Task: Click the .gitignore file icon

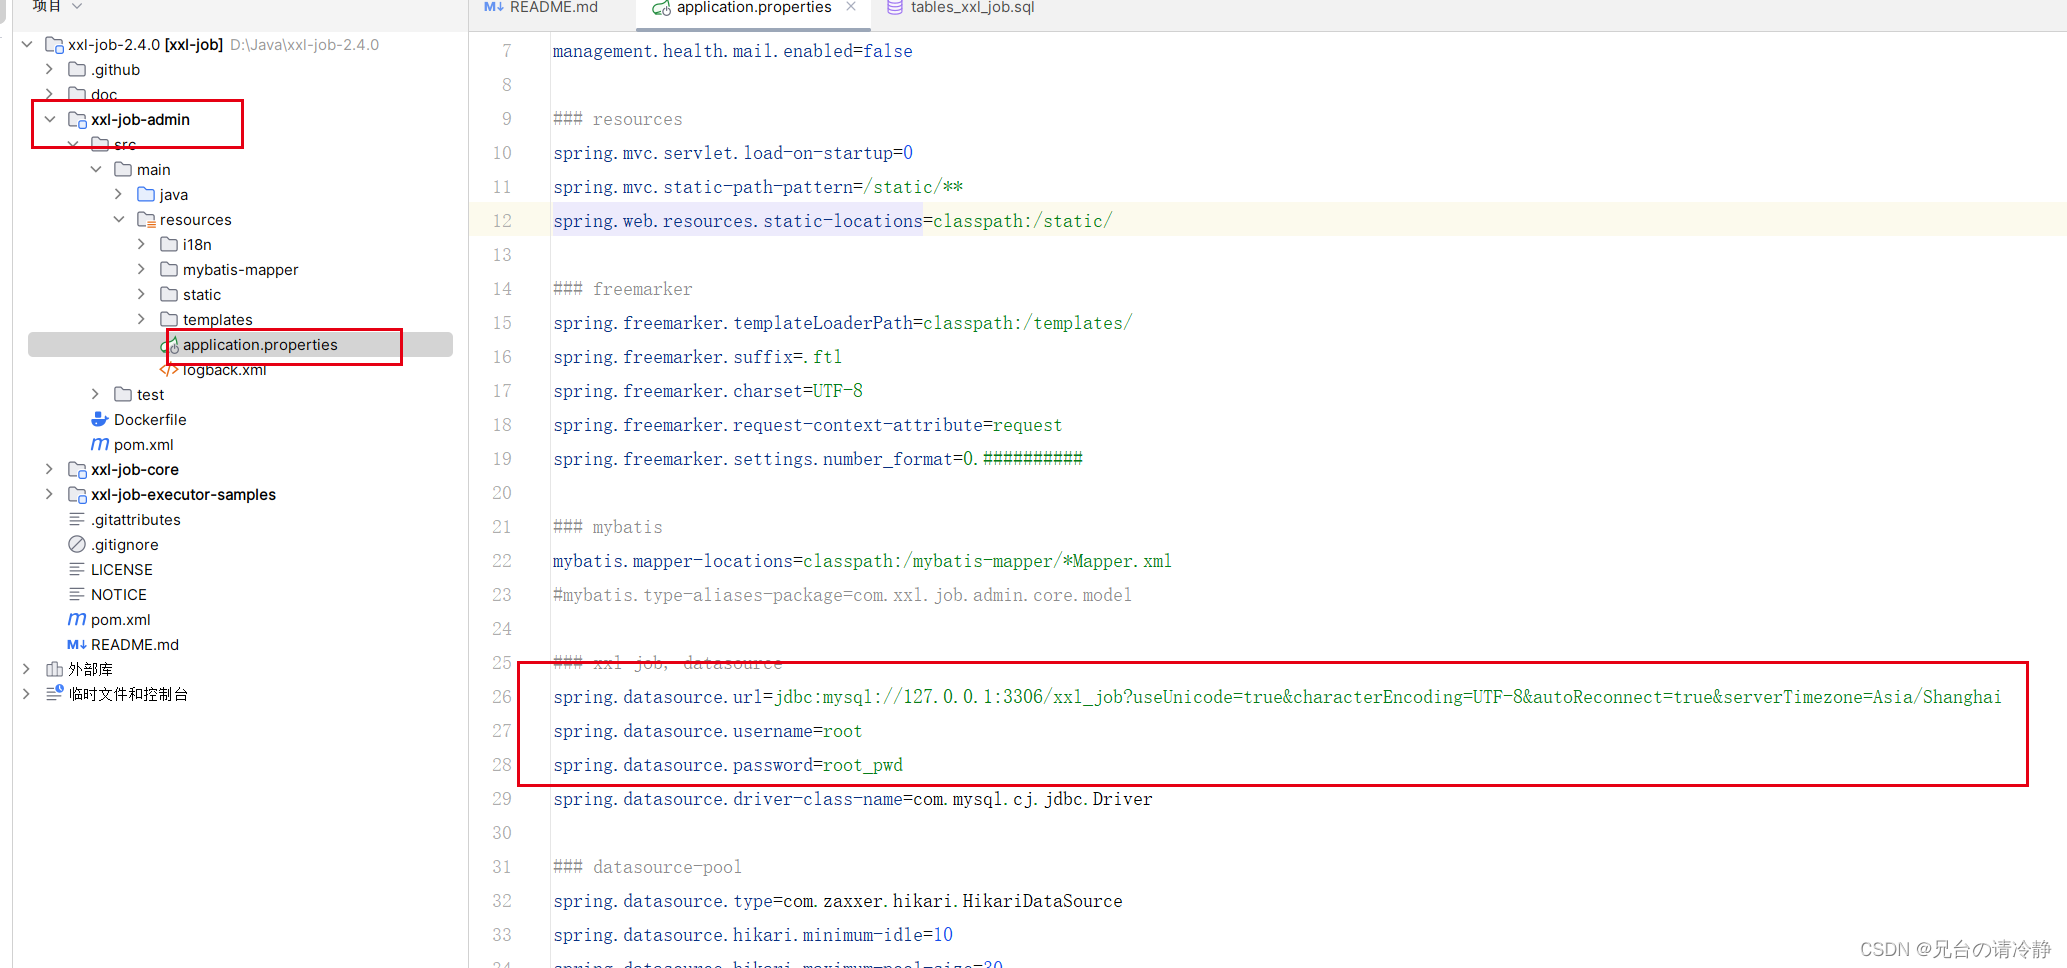Action: coord(77,544)
